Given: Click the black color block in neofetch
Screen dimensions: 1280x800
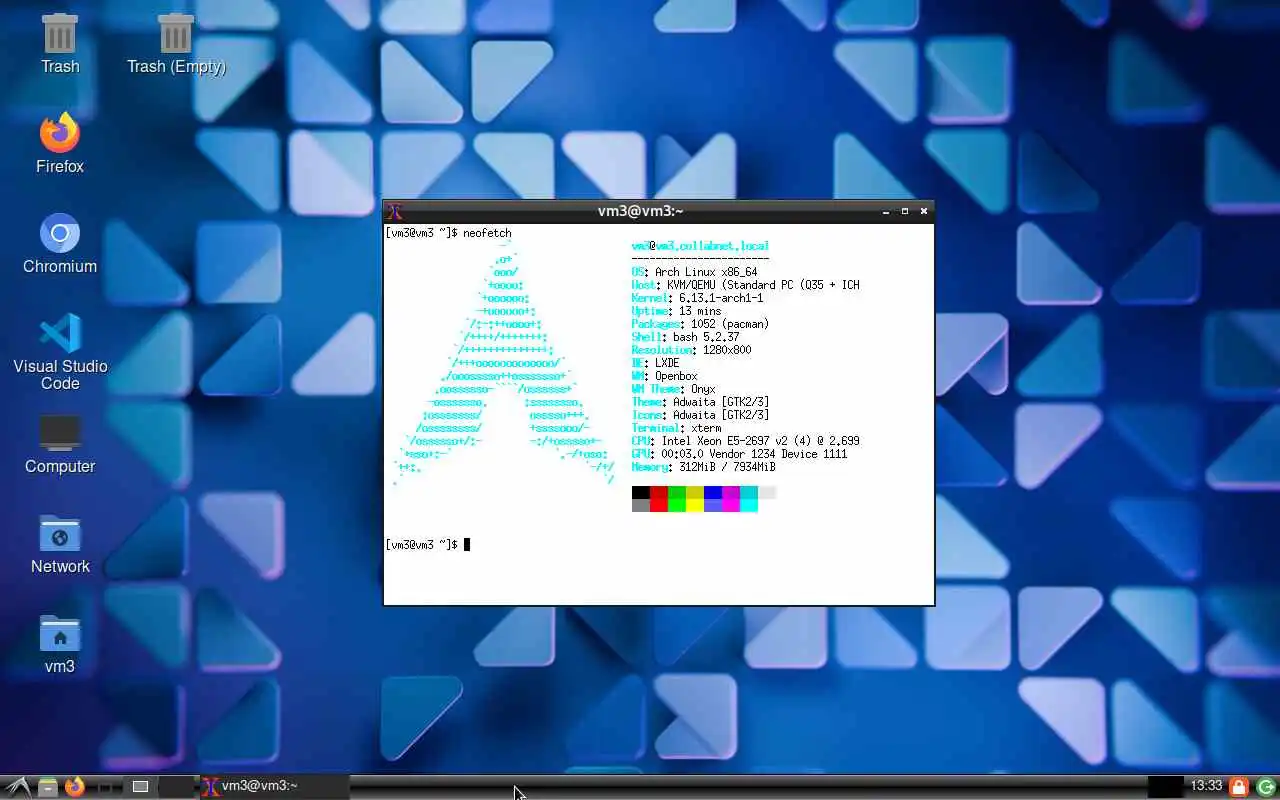Looking at the screenshot, I should point(641,493).
